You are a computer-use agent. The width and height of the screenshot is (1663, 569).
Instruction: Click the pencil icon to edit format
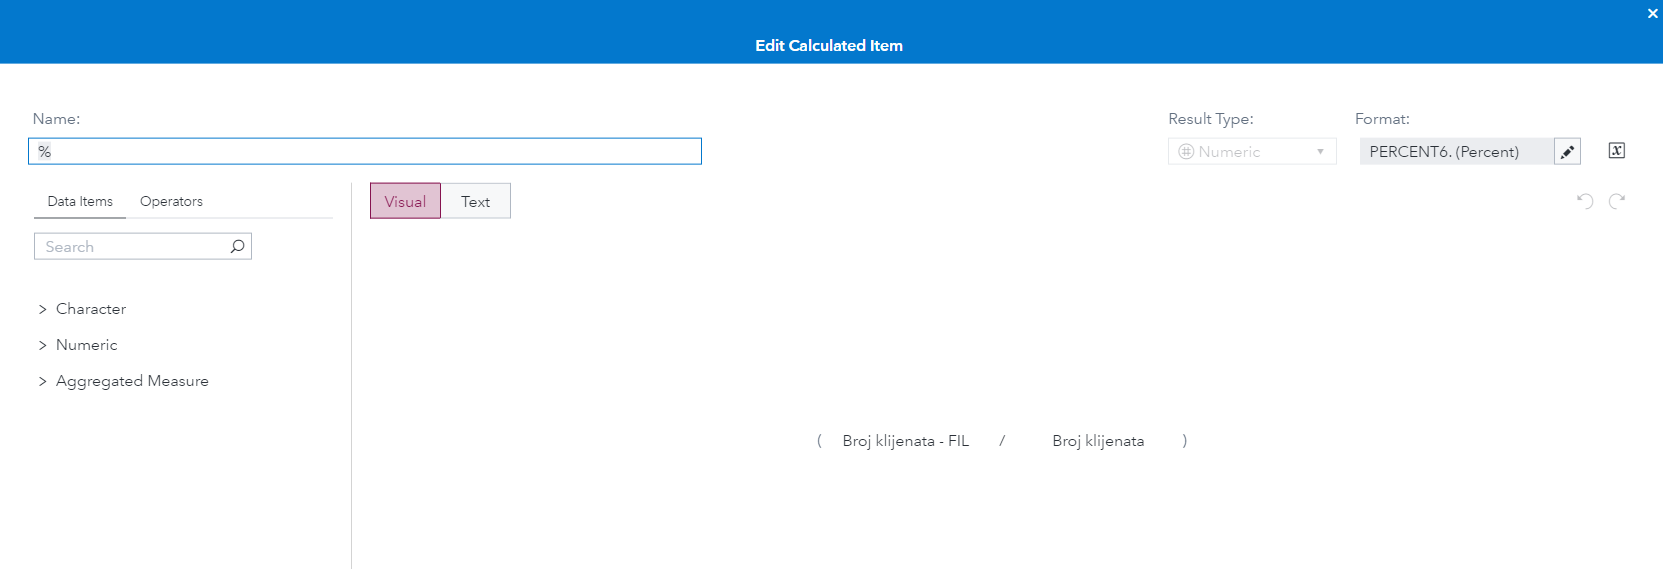[x=1567, y=152]
